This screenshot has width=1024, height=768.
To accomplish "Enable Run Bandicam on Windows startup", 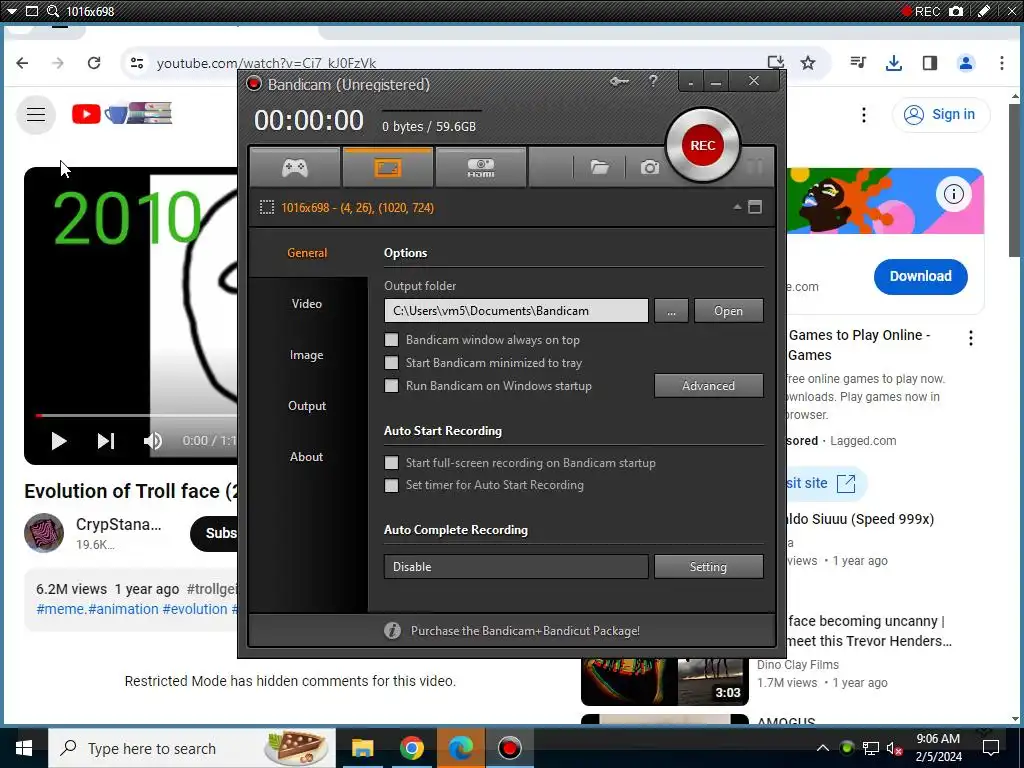I will [391, 385].
